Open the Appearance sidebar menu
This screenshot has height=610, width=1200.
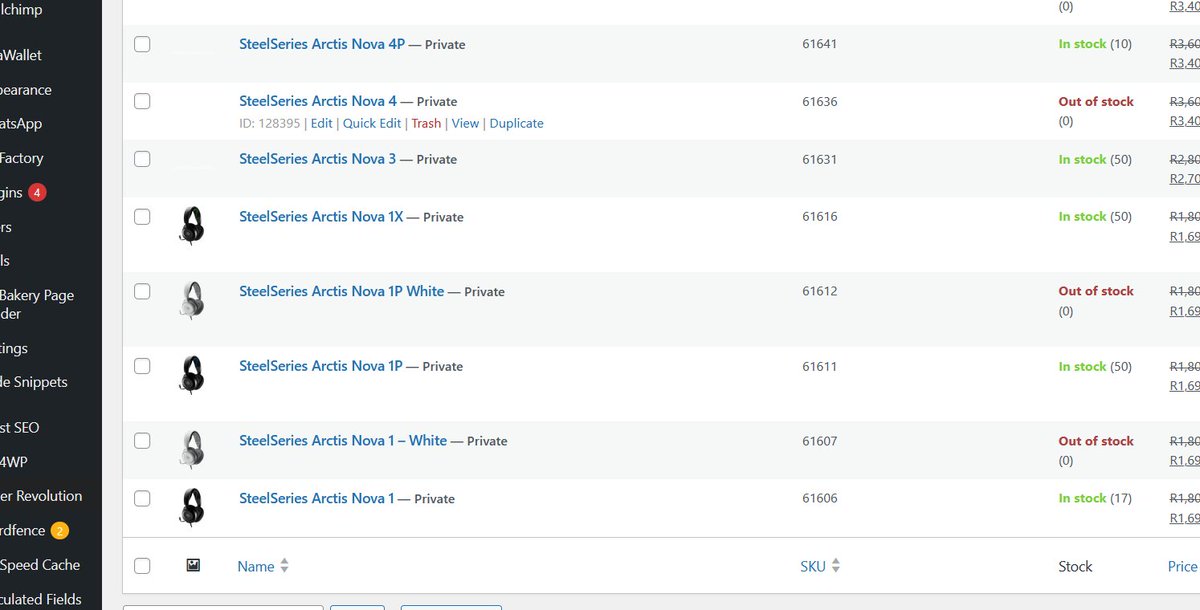coord(26,90)
